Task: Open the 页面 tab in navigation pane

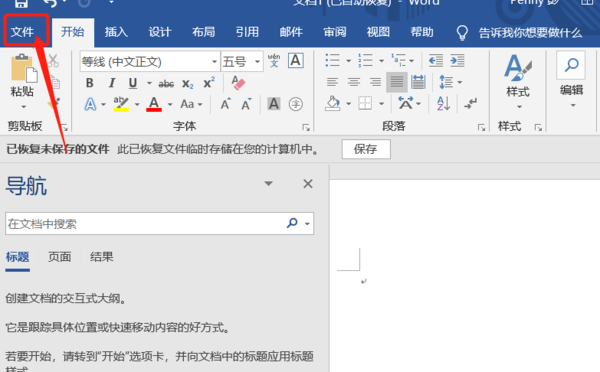Action: click(x=60, y=257)
